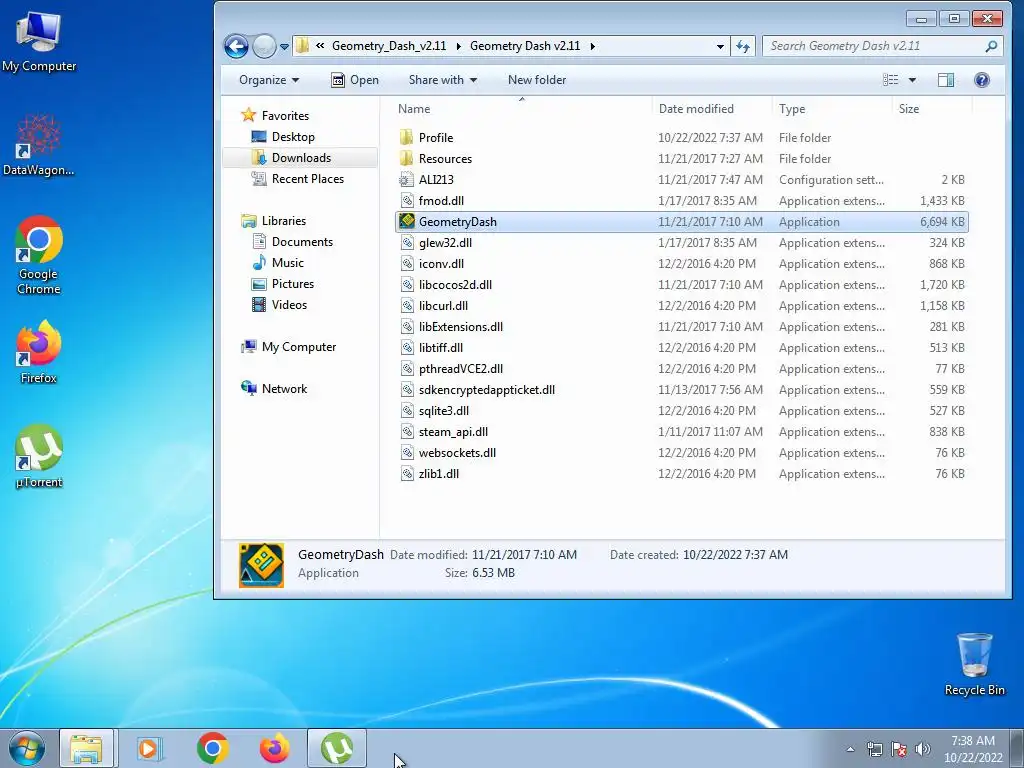Select the websockets.dll file
Viewport: 1024px width, 768px height.
(682, 453)
